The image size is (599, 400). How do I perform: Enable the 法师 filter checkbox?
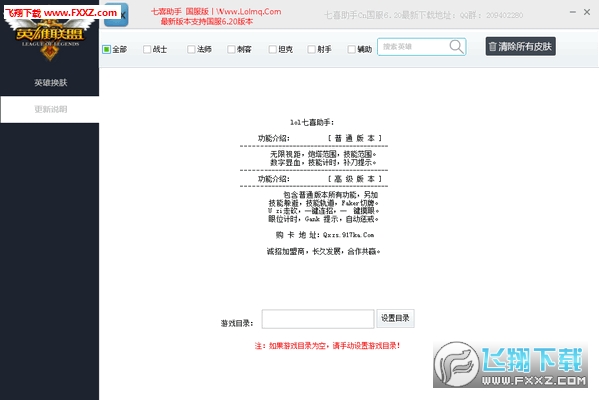click(191, 49)
